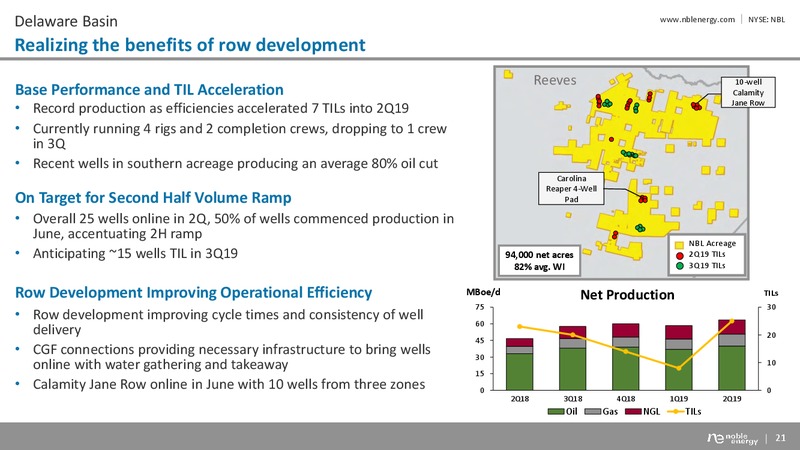Click the TILs line point at 2Q18

pos(519,327)
